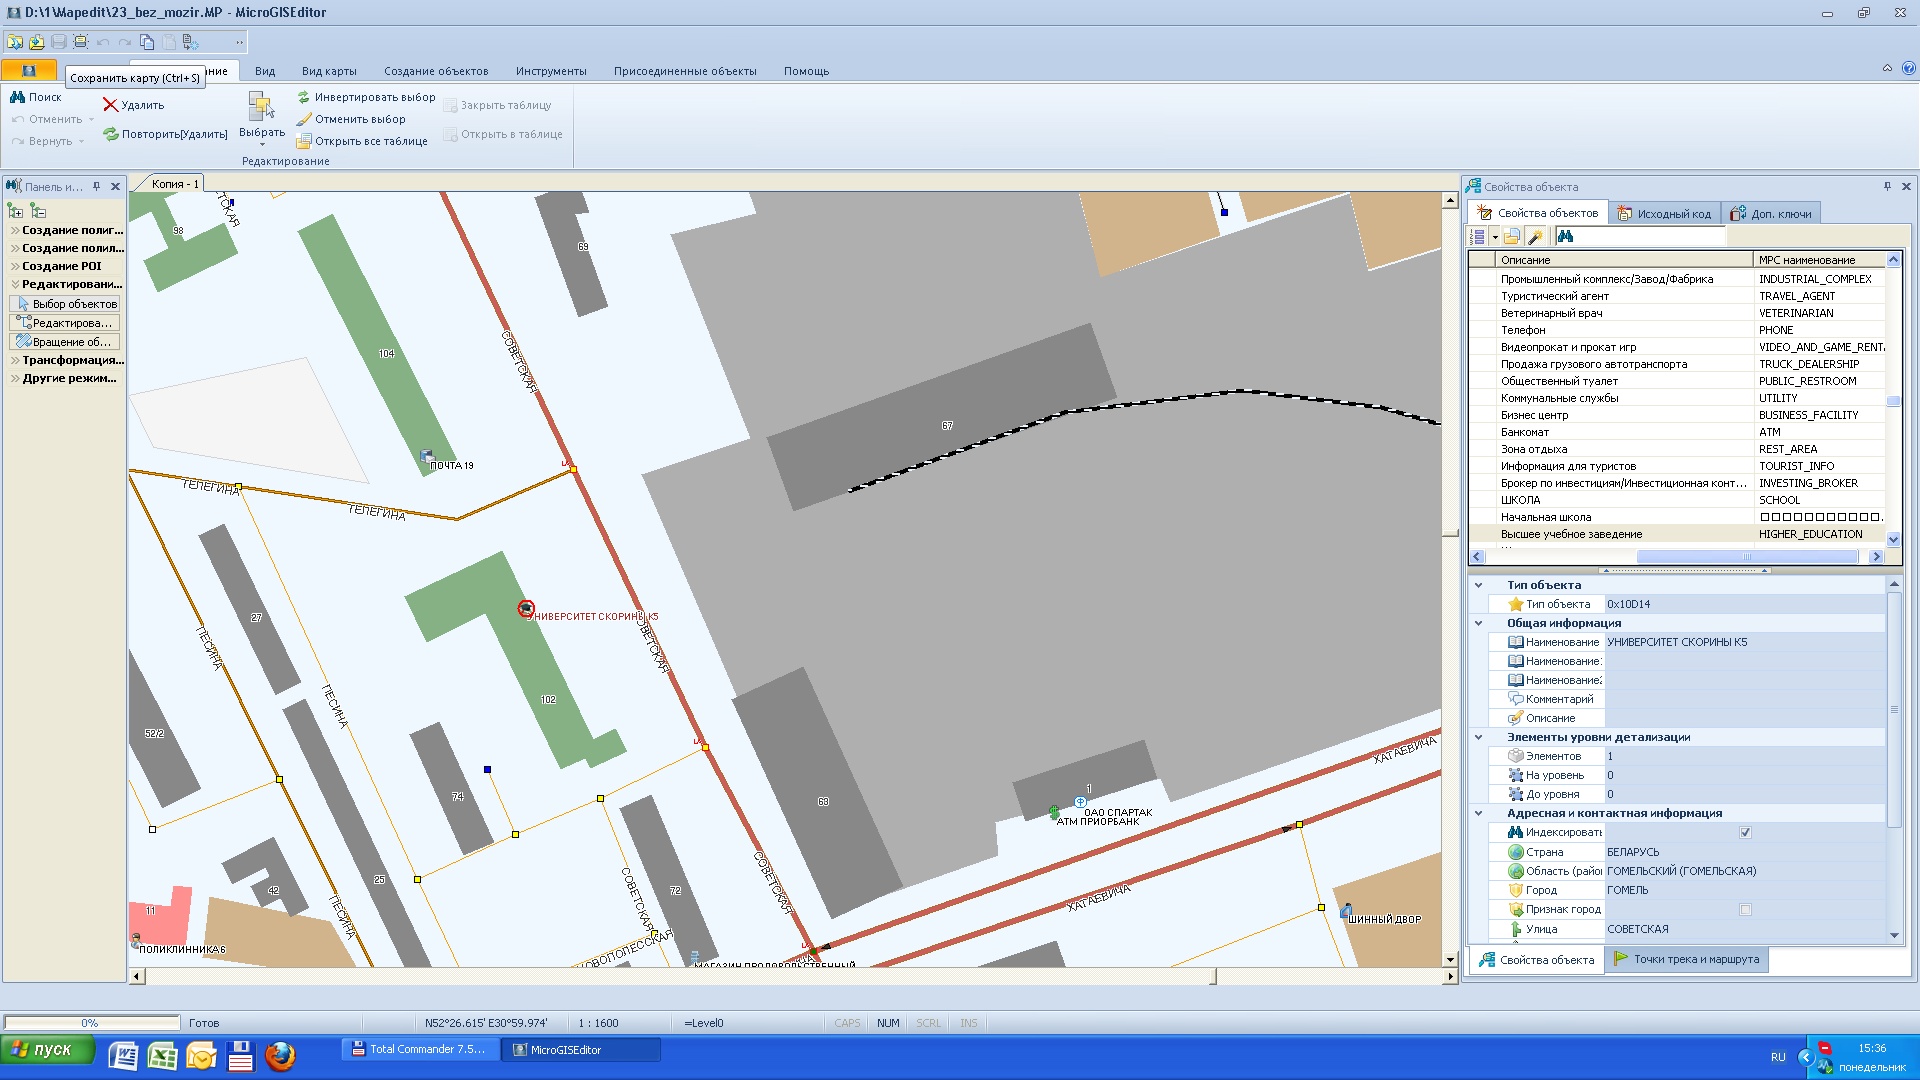This screenshot has height=1080, width=1920.
Task: Click Инвертировать выбор button
Action: [x=366, y=97]
